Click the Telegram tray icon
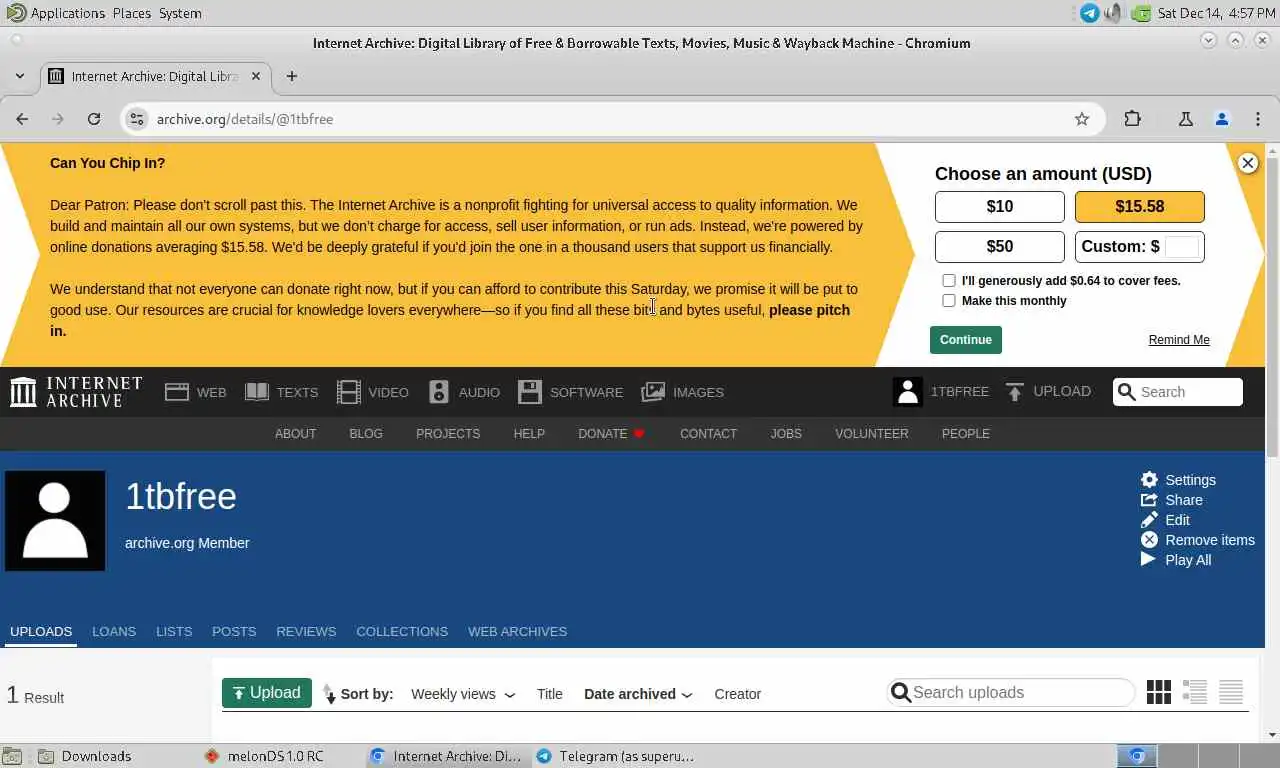1280x768 pixels. pyautogui.click(x=1090, y=13)
